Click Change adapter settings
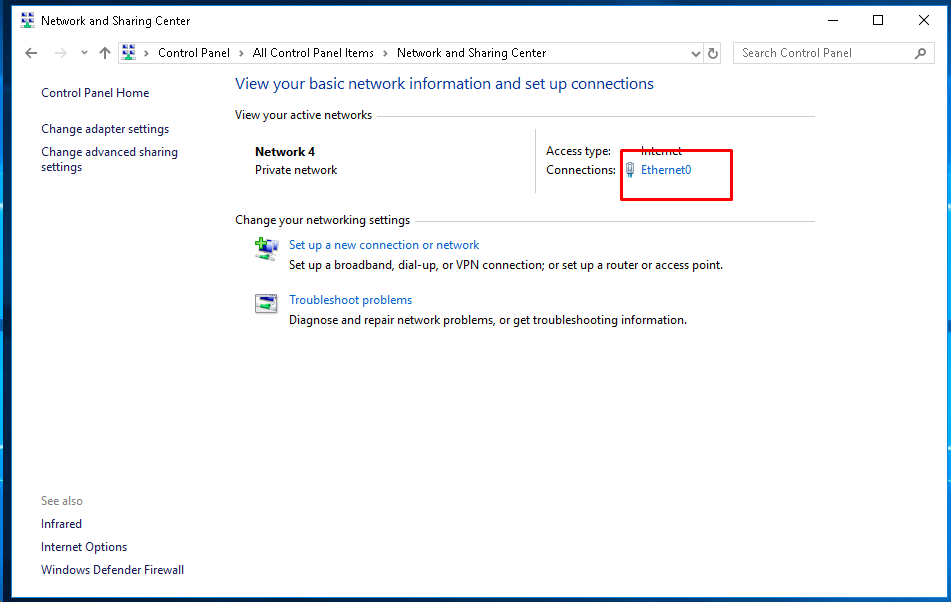Screen dimensions: 951x602 (104, 128)
